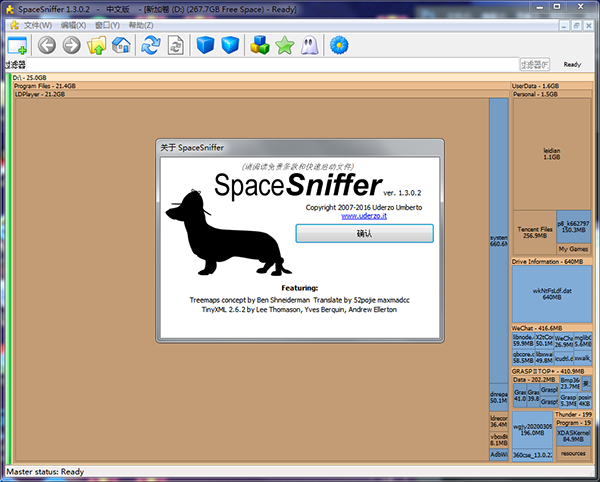Screen dimensions: 600x482
Task: Select the 360cse_13.0 file block
Action: (532, 455)
